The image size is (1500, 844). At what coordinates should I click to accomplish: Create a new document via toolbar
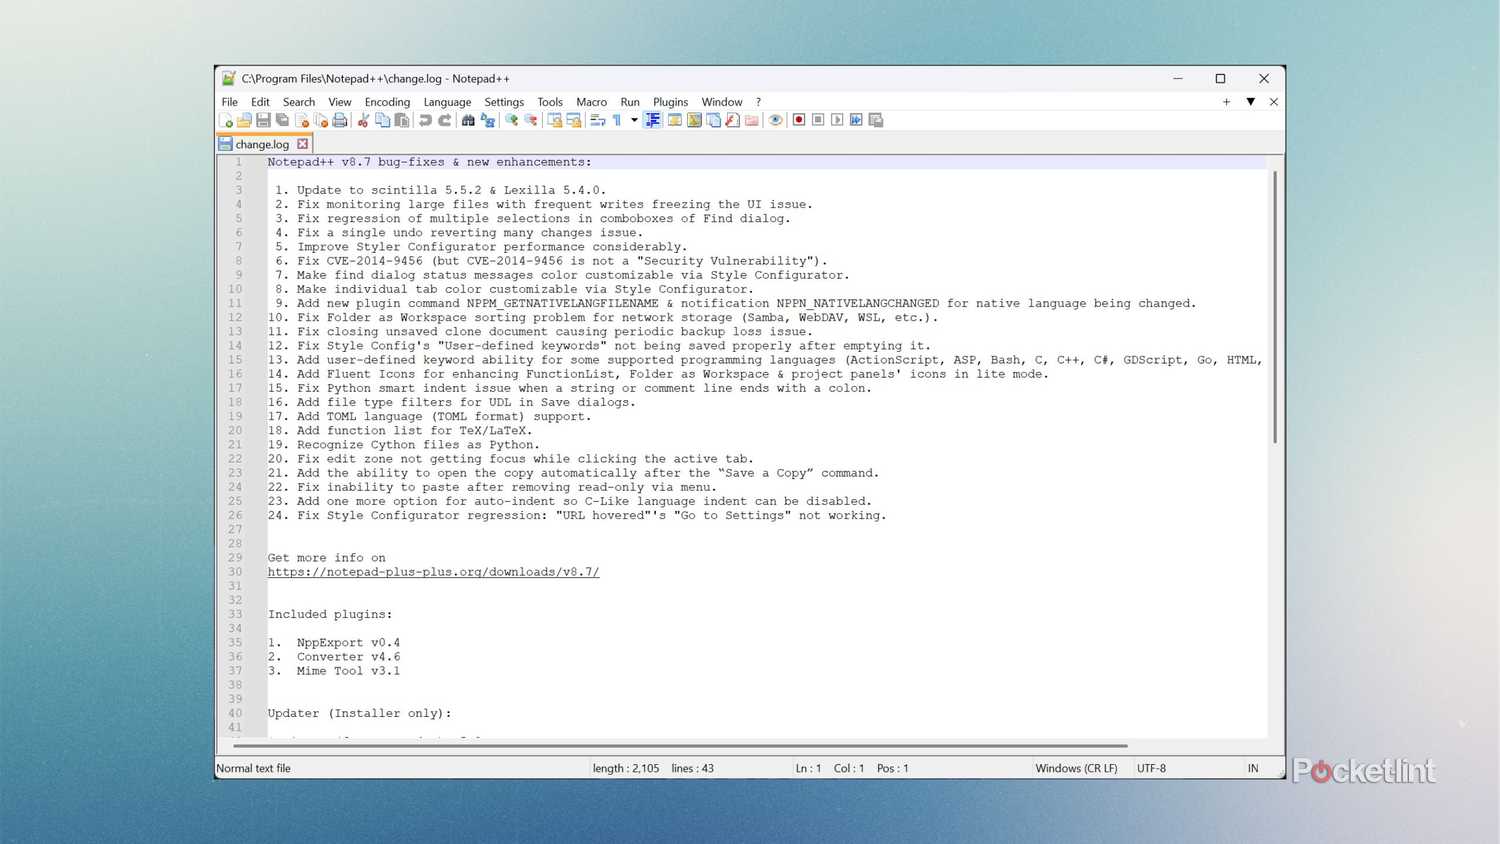(226, 120)
